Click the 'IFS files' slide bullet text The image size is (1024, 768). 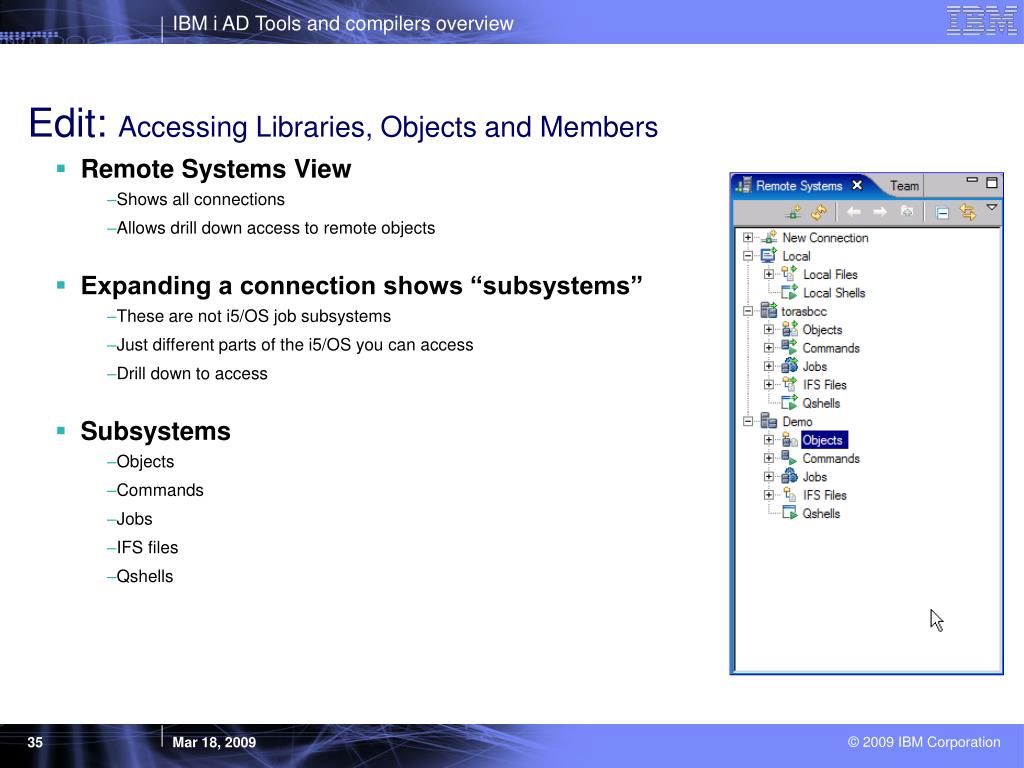point(147,547)
